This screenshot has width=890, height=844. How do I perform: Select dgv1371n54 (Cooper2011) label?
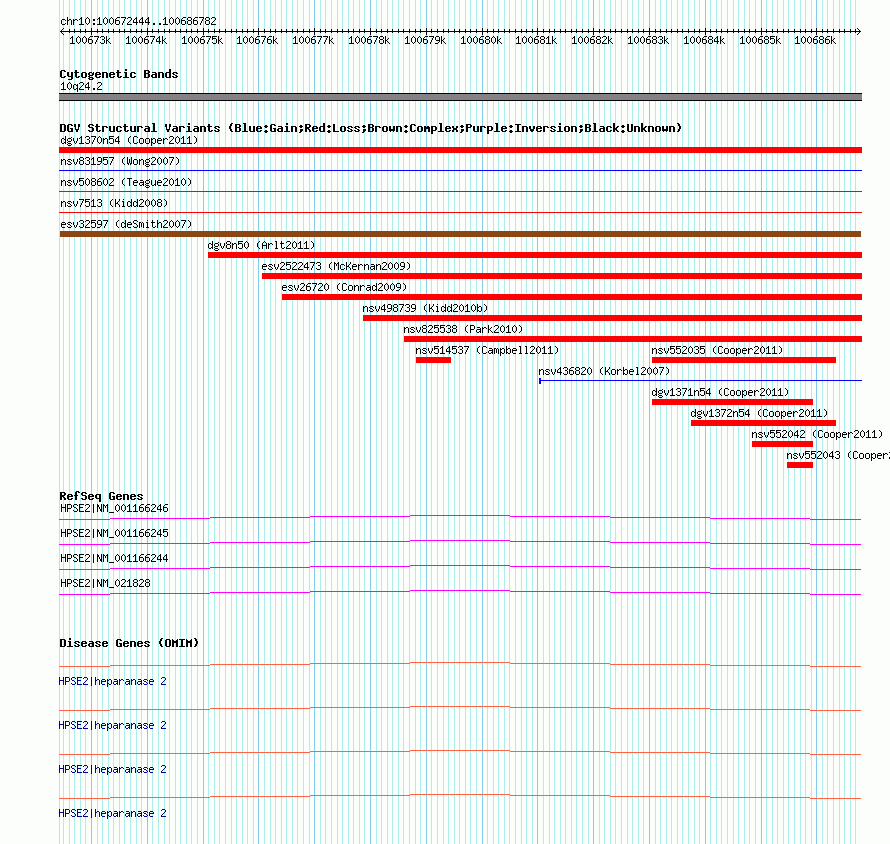click(x=720, y=392)
